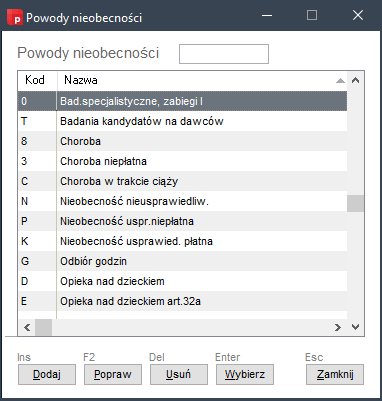Close the window with the X button
The height and width of the screenshot is (401, 382).
coord(358,15)
